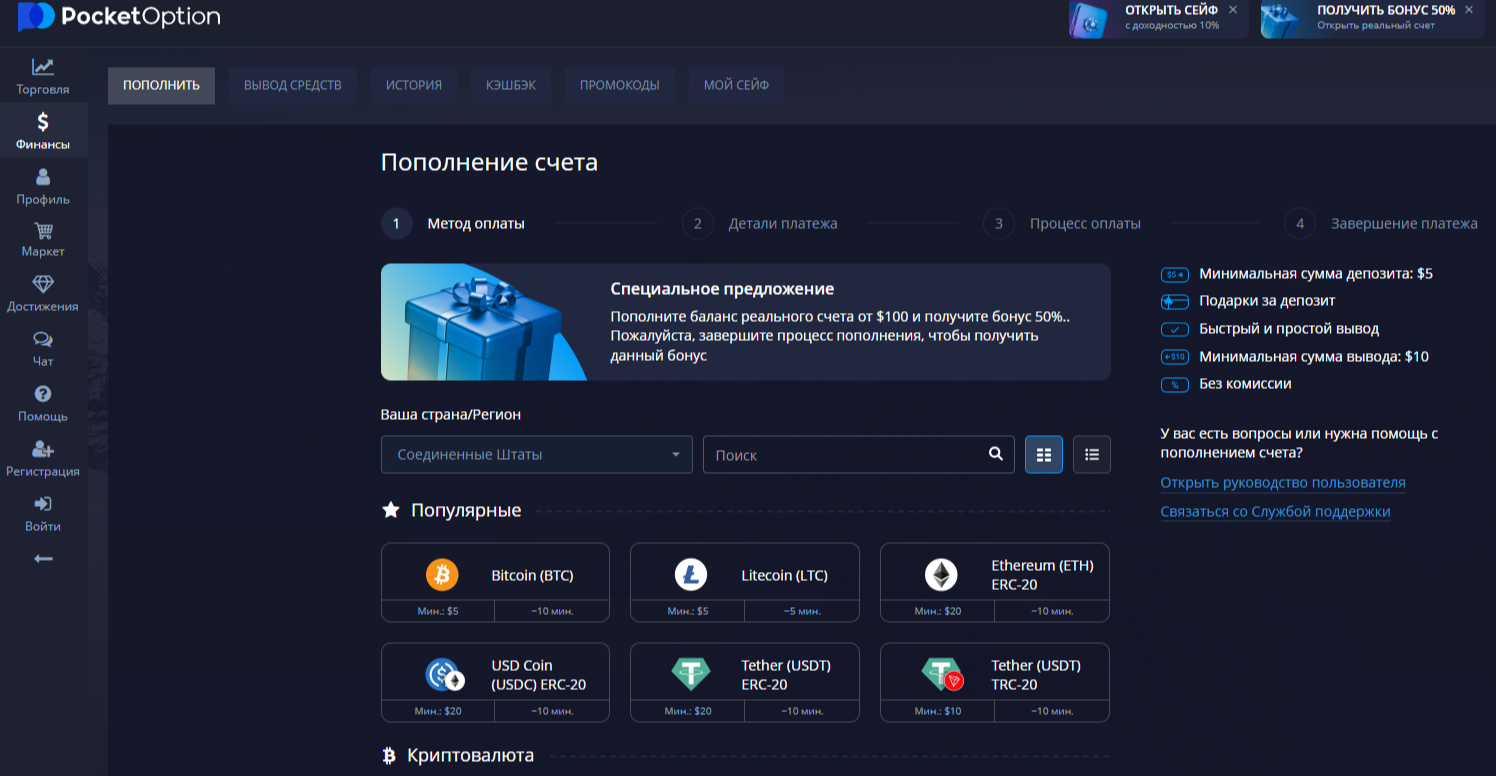1496x776 pixels.
Task: Open the Кэшбэк tab
Action: pos(511,85)
